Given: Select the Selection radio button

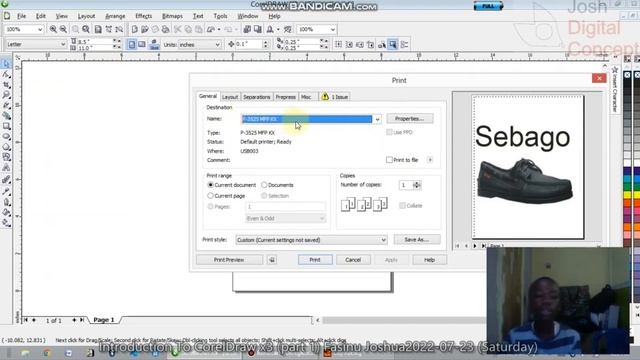Looking at the screenshot, I should (264, 196).
